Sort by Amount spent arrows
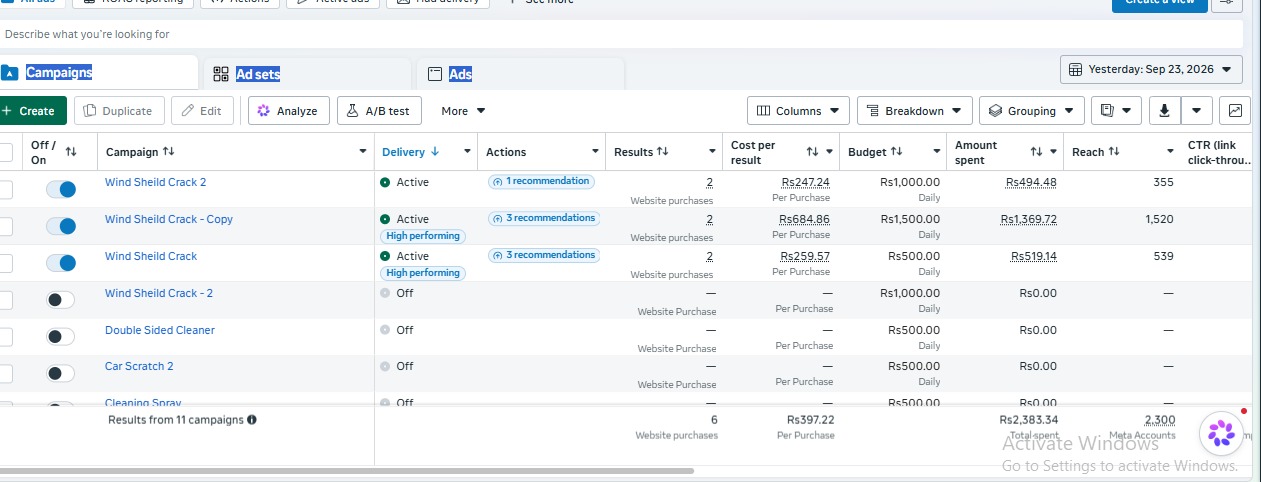This screenshot has height=482, width=1261. pyautogui.click(x=1037, y=152)
